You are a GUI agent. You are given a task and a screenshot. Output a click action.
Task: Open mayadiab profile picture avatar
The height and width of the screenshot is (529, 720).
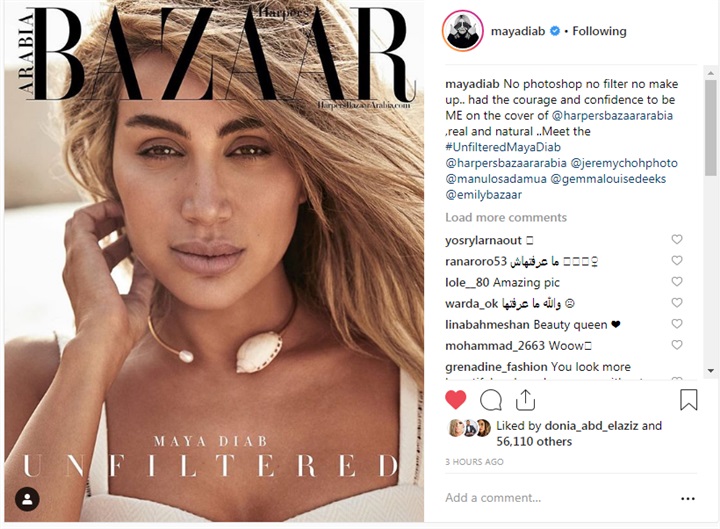click(463, 31)
